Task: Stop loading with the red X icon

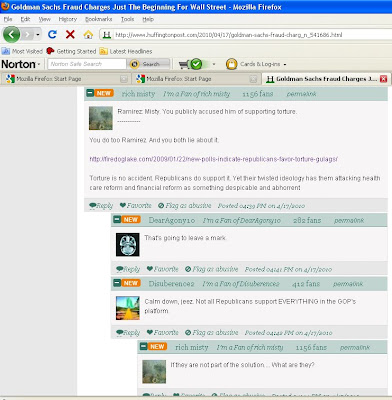Action: [x=70, y=34]
